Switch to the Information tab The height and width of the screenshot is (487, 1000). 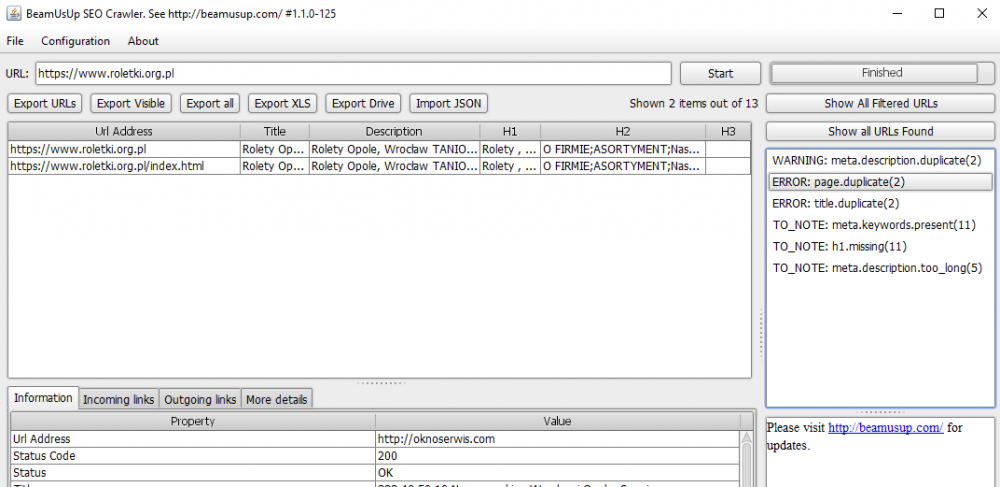(x=43, y=398)
